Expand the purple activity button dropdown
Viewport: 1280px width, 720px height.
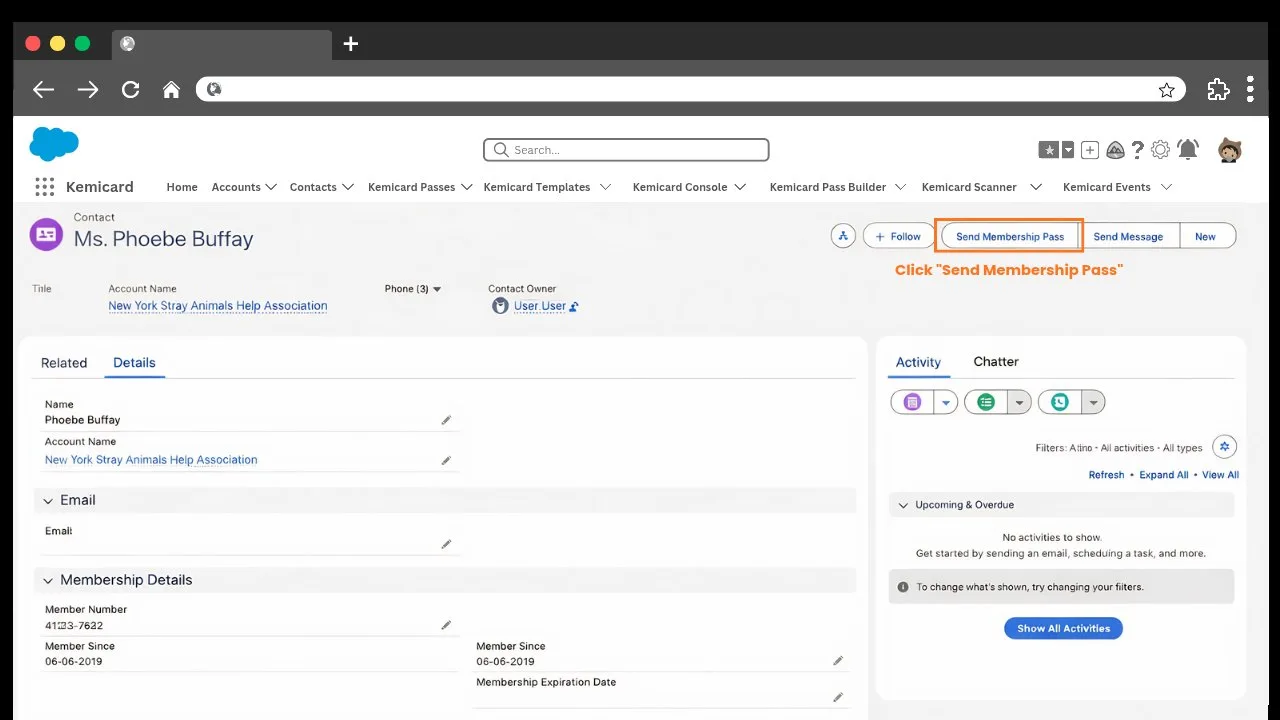[x=946, y=402]
